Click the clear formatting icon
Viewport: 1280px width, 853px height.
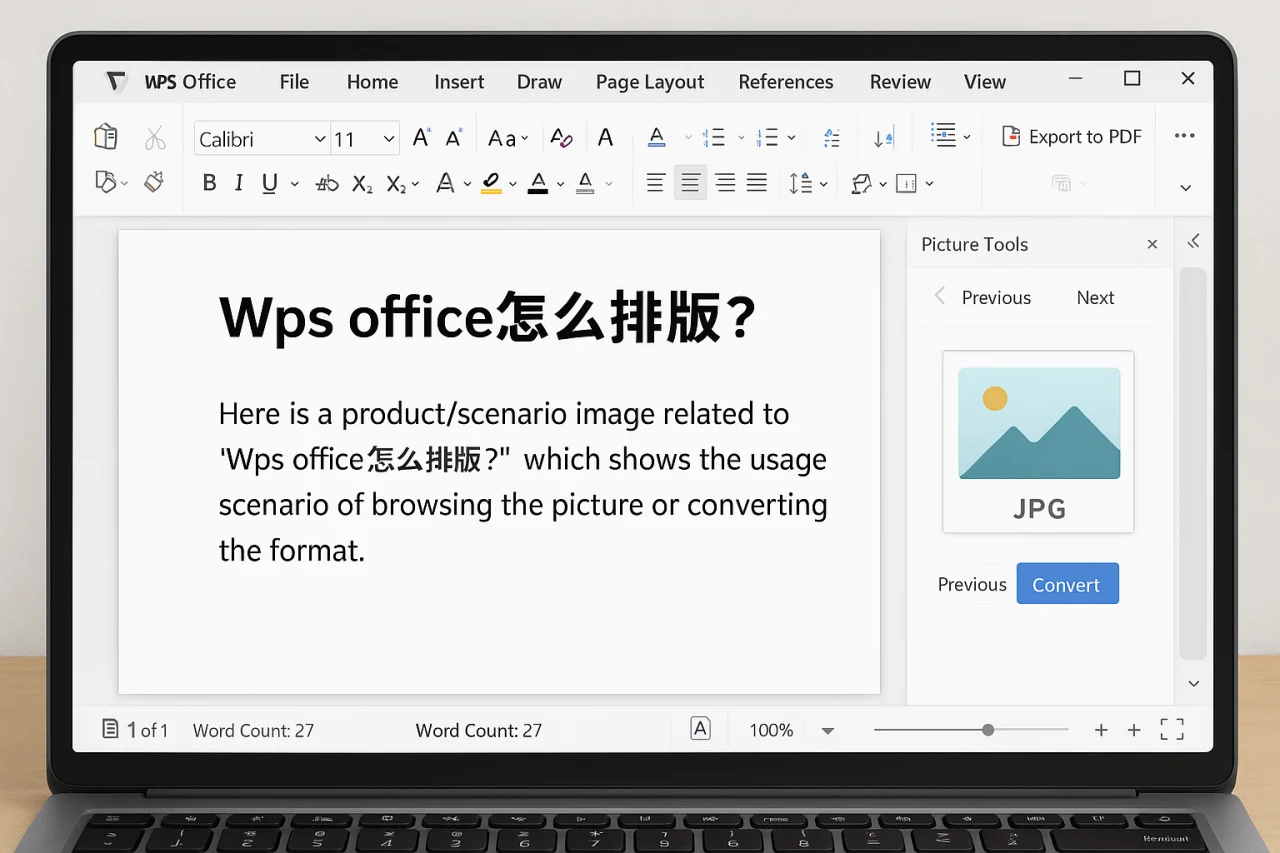click(x=562, y=137)
